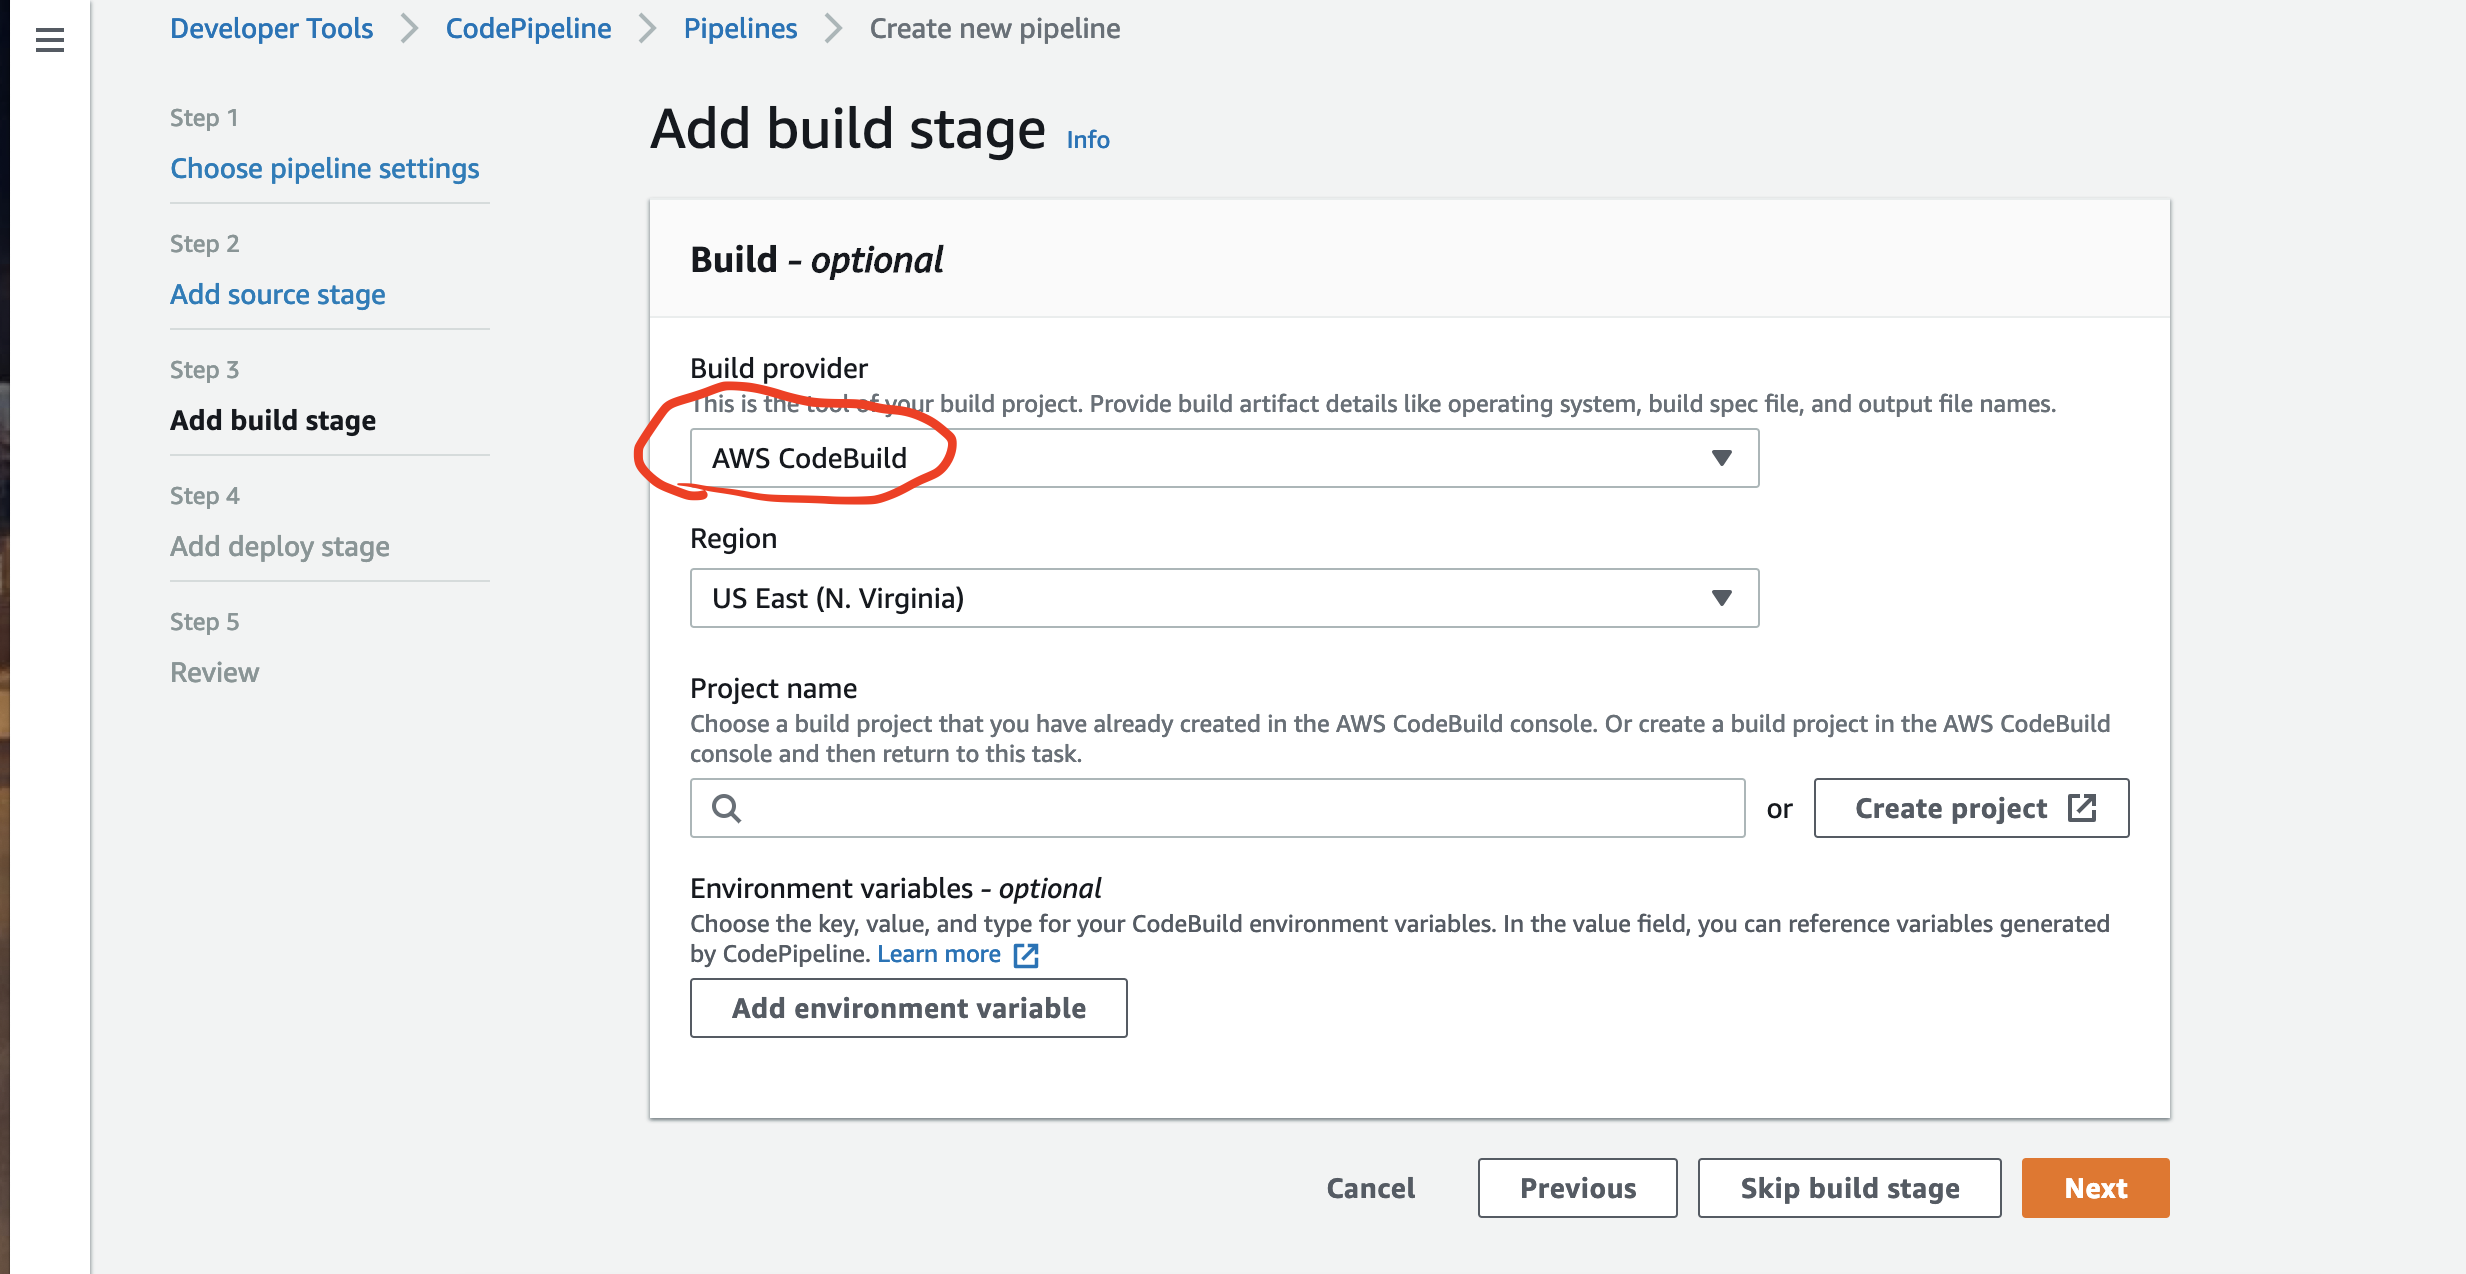Open the Learn more link
The height and width of the screenshot is (1274, 2466).
[x=939, y=954]
